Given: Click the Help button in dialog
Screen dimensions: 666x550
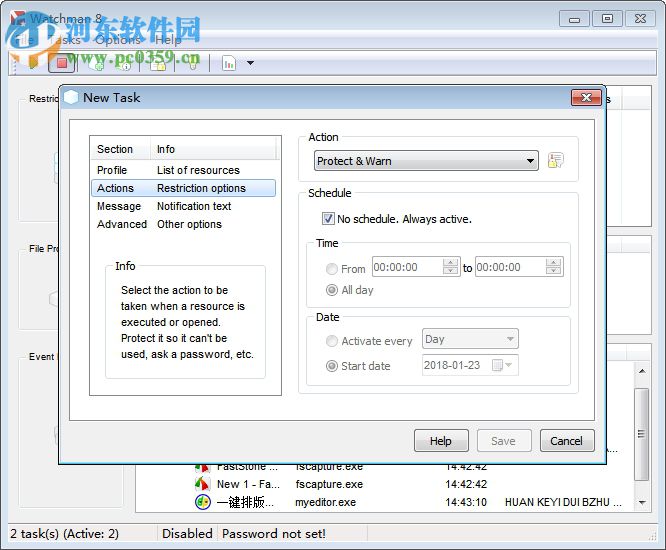Looking at the screenshot, I should pyautogui.click(x=441, y=441).
